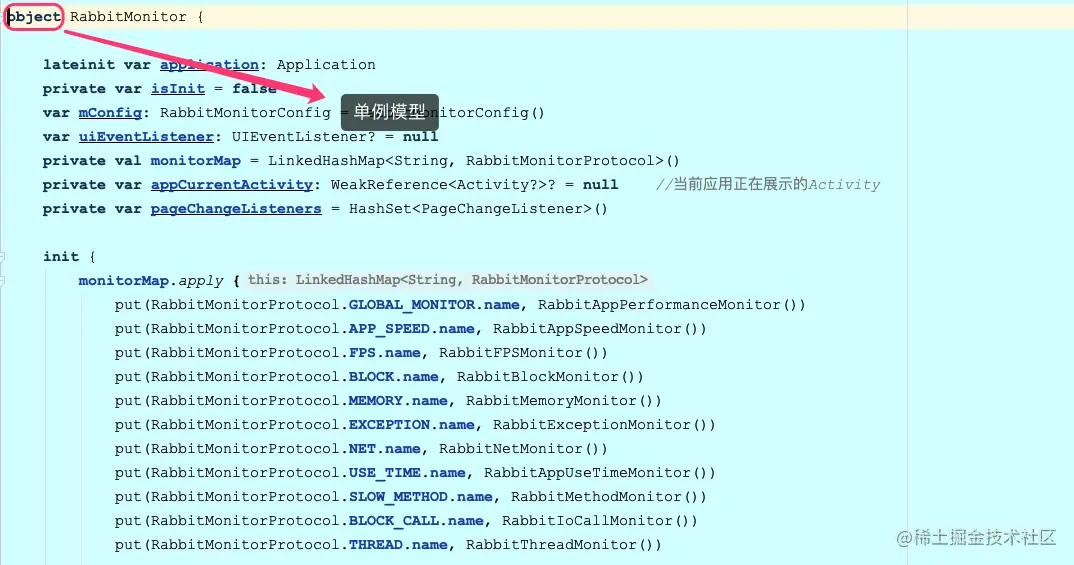Click the MEMORY enum constant
The width and height of the screenshot is (1074, 565).
pyautogui.click(x=375, y=400)
